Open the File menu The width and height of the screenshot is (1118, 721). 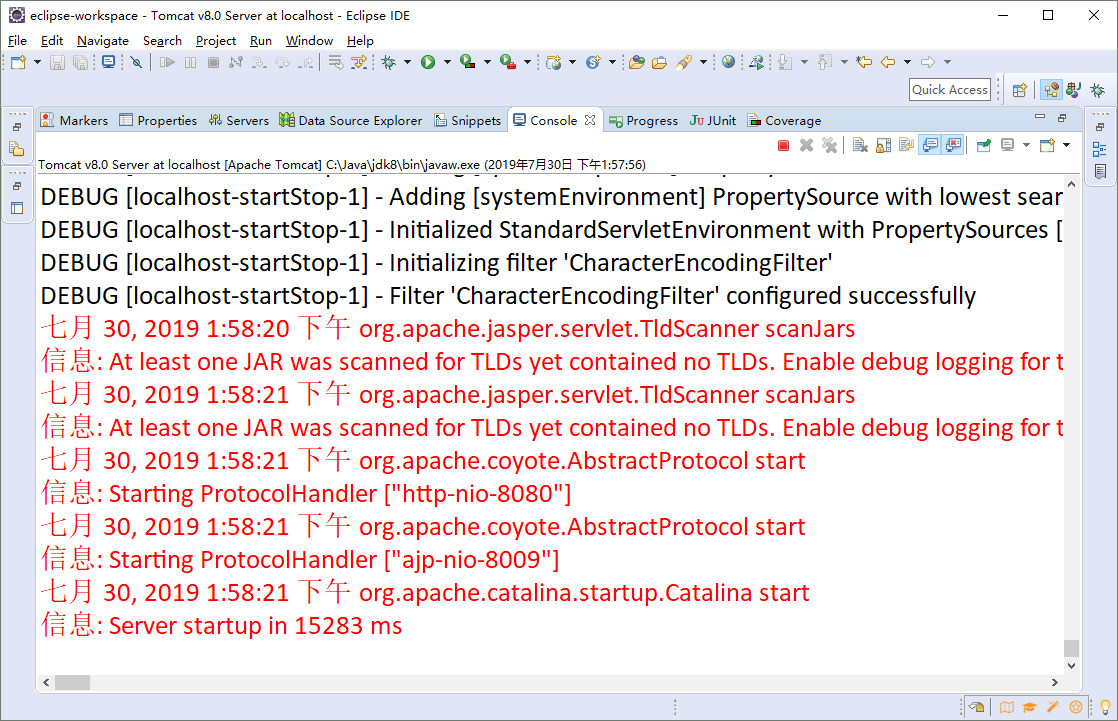[x=17, y=41]
